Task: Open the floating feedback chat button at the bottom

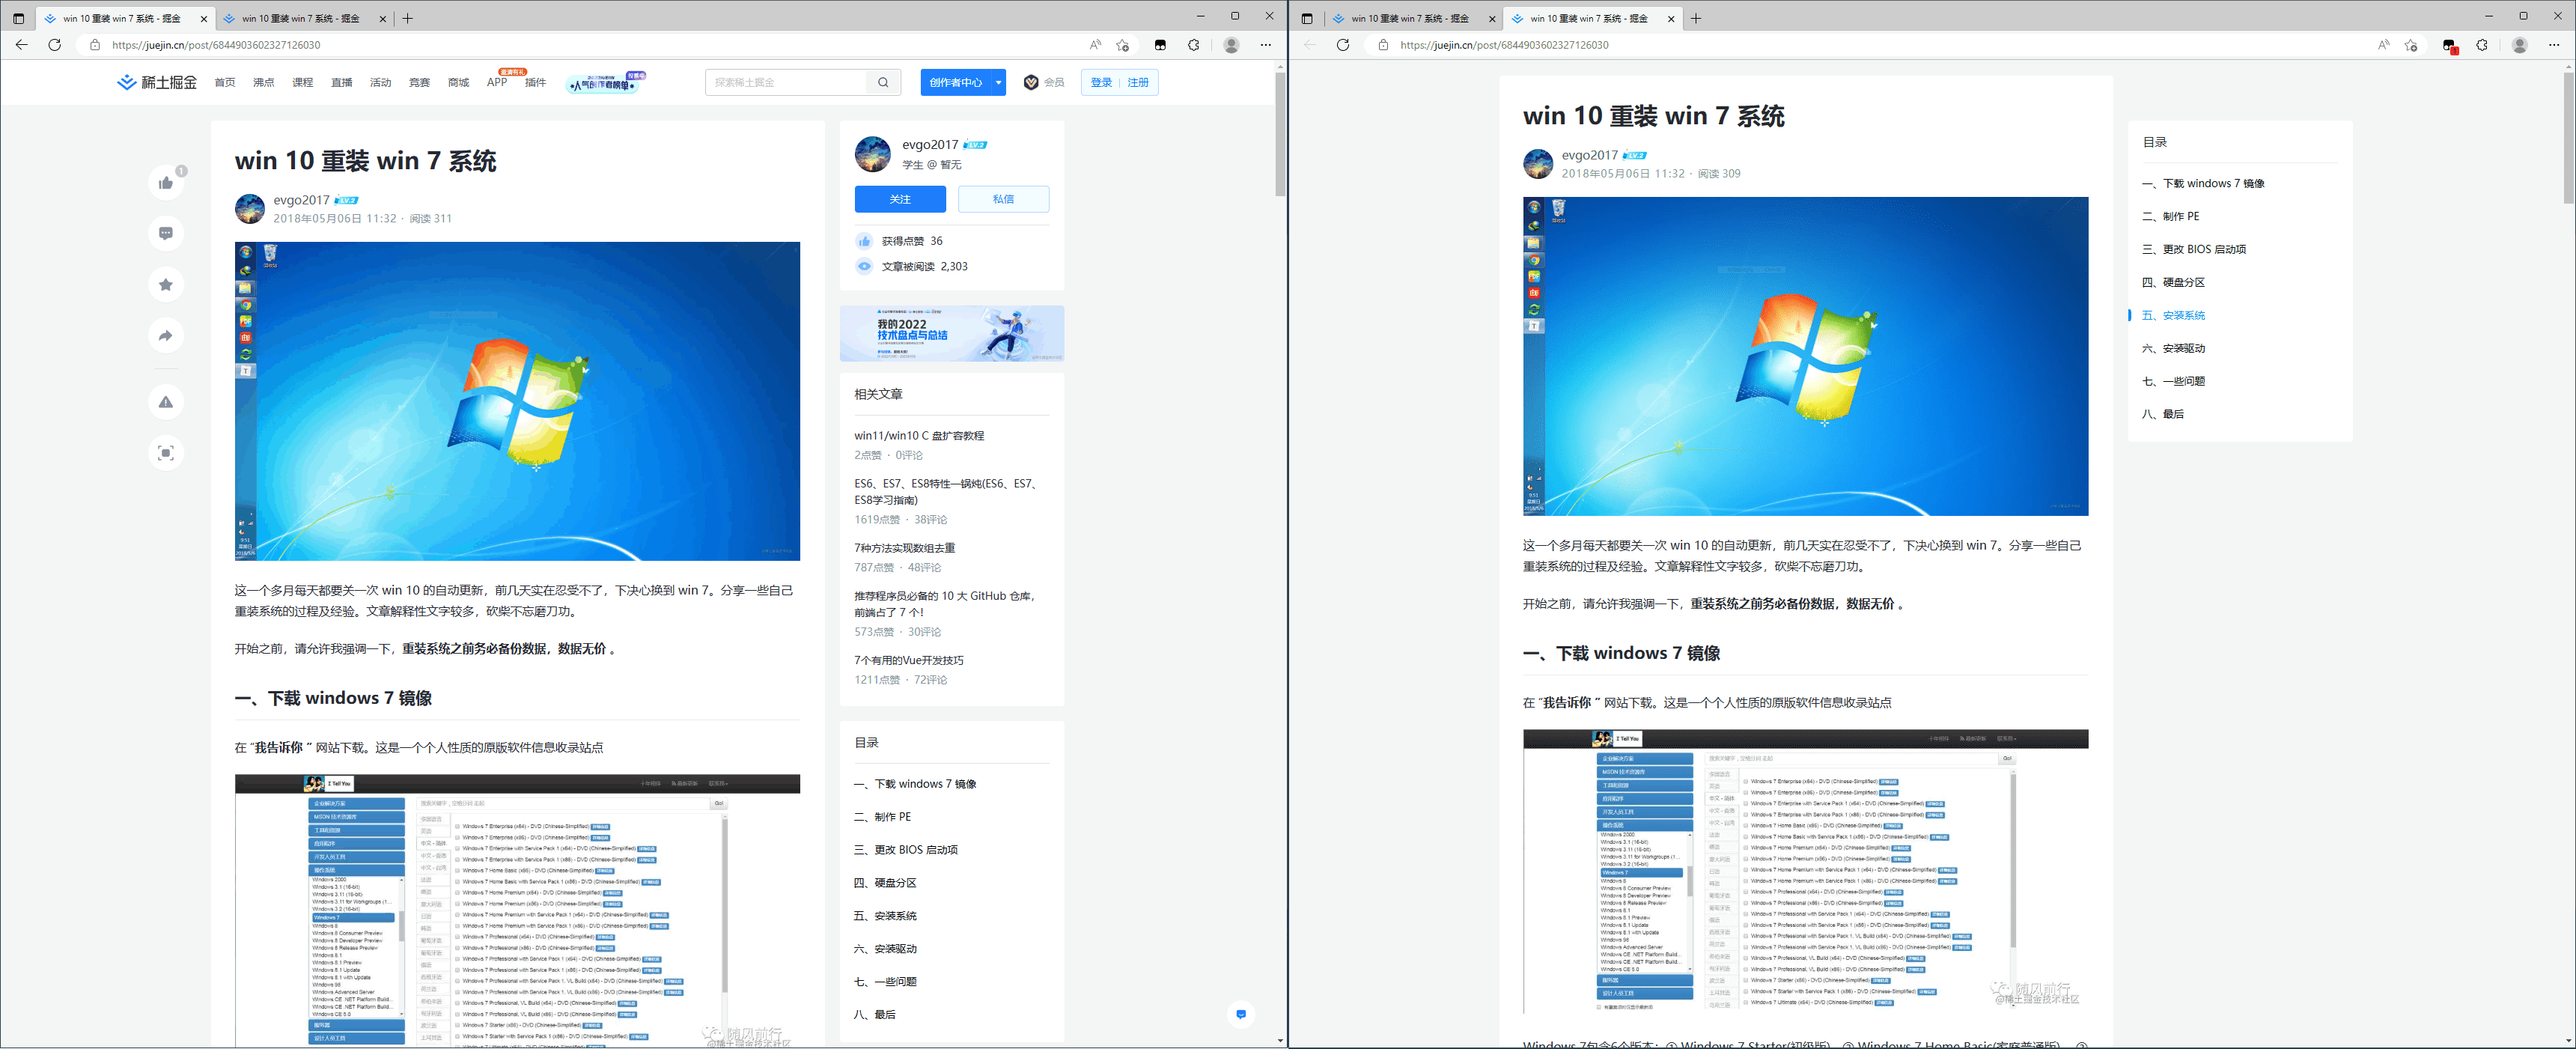Action: (x=1241, y=1014)
